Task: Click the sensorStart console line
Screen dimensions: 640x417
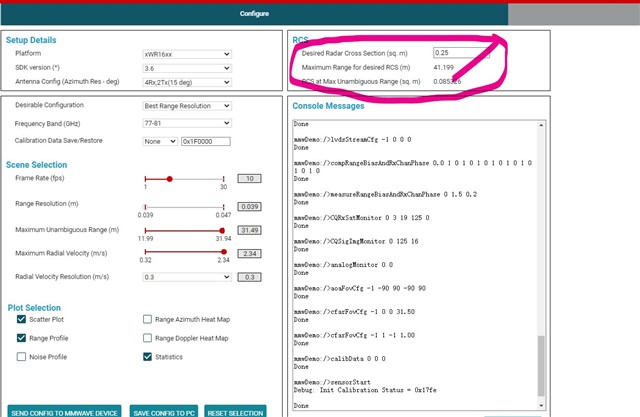Action: [332, 382]
